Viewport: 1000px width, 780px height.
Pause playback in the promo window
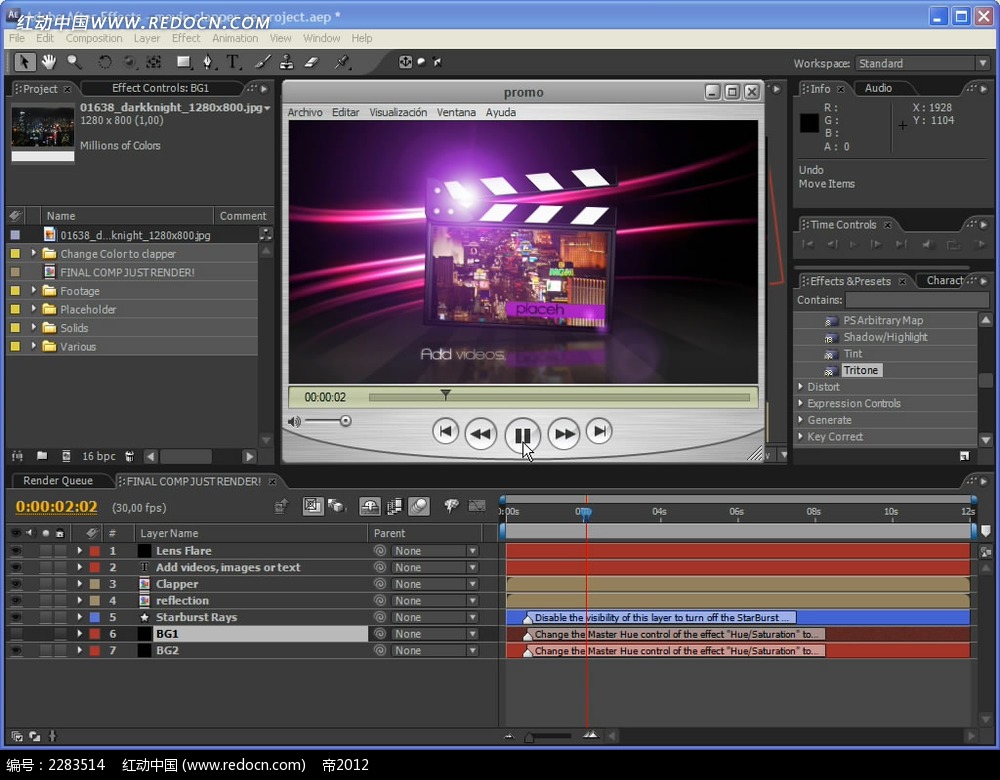(522, 435)
